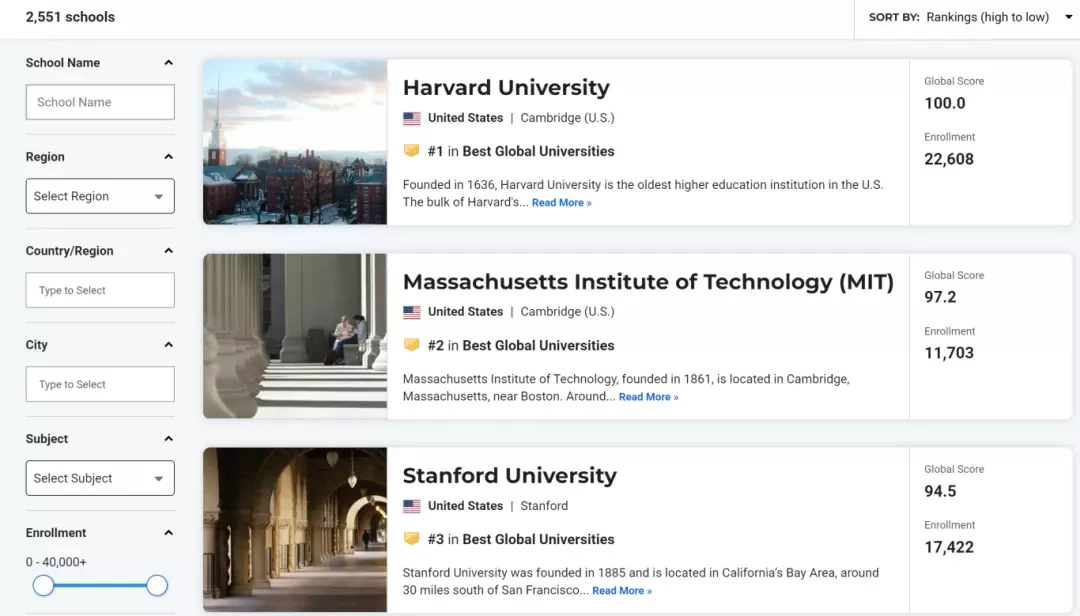The height and width of the screenshot is (616, 1080).
Task: Click Read More link for MIT description
Action: [x=648, y=397]
